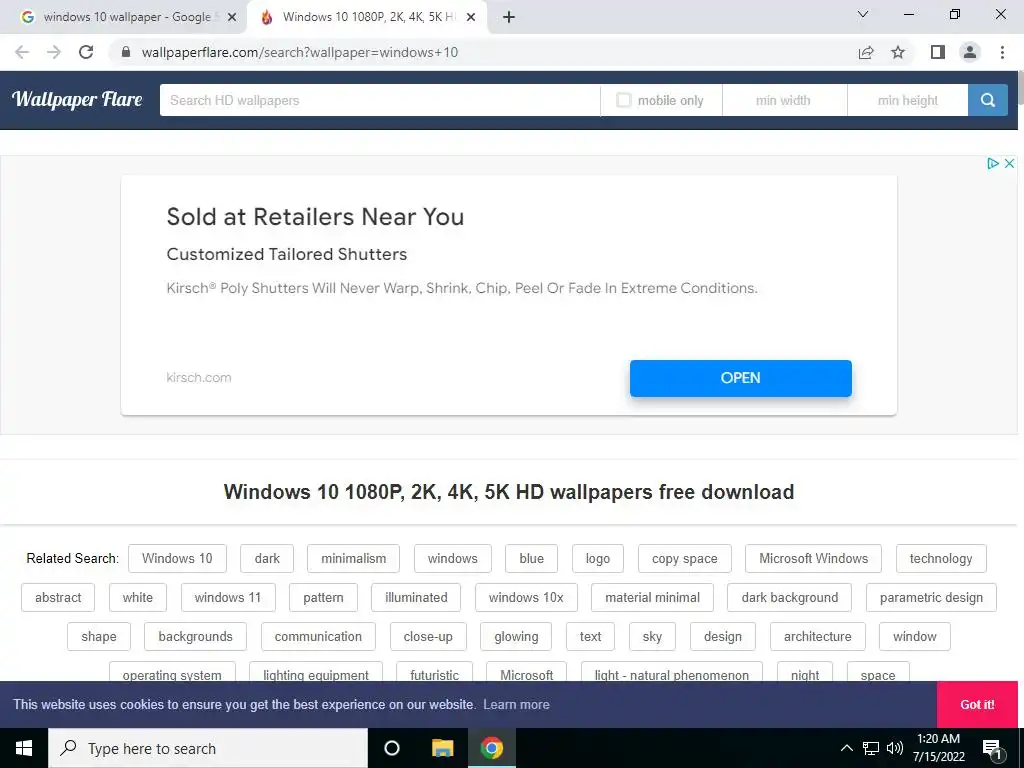Select the close-up tag
This screenshot has height=768, width=1024.
[x=428, y=637]
